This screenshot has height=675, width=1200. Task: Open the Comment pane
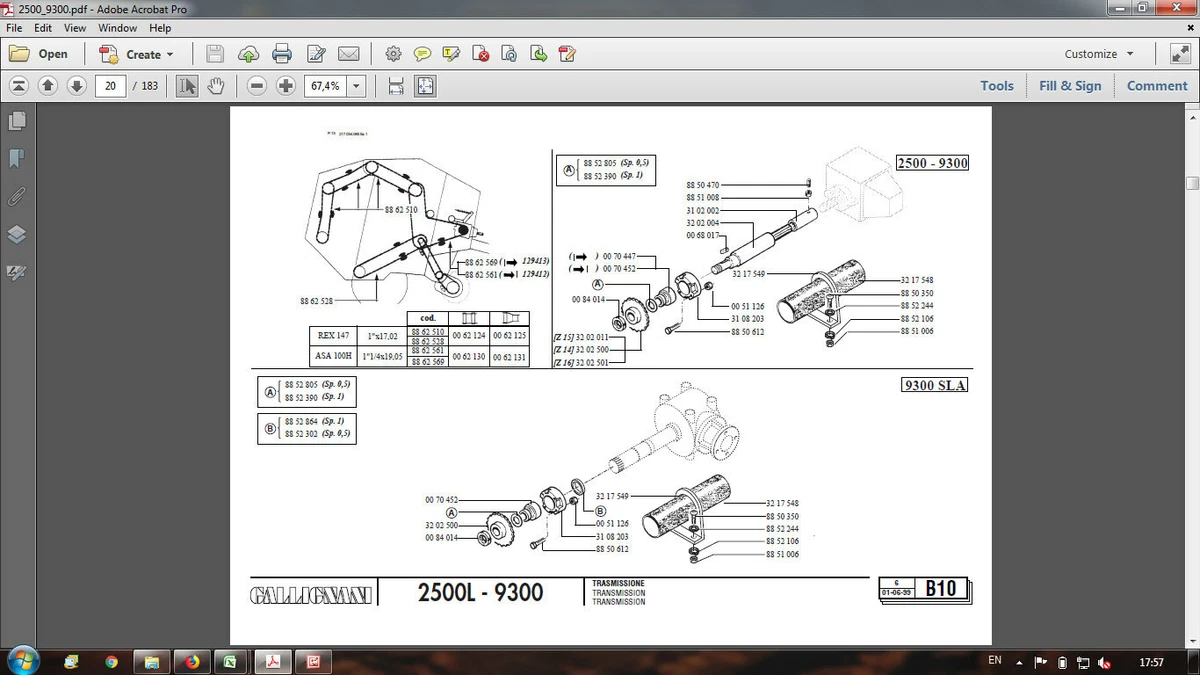tap(1157, 86)
